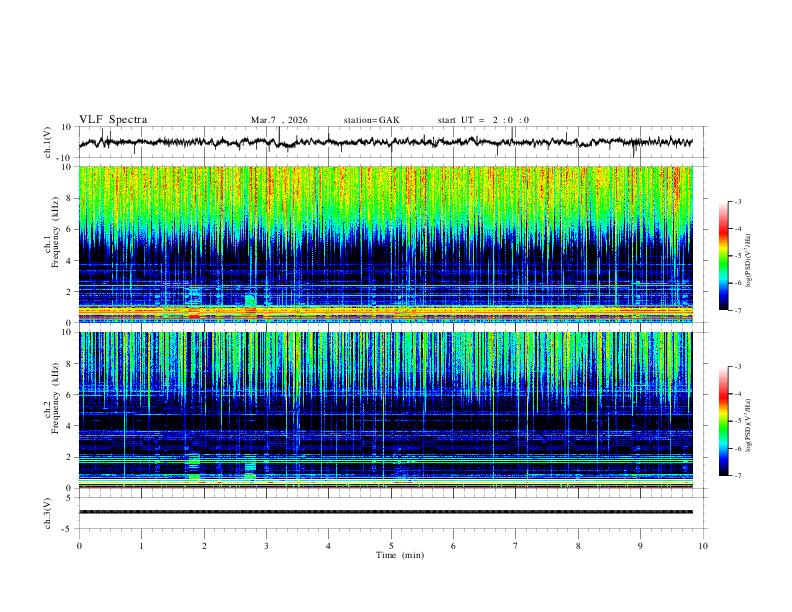Click the 'ch.3(V)' axis label
This screenshot has width=792, height=612.
point(48,513)
